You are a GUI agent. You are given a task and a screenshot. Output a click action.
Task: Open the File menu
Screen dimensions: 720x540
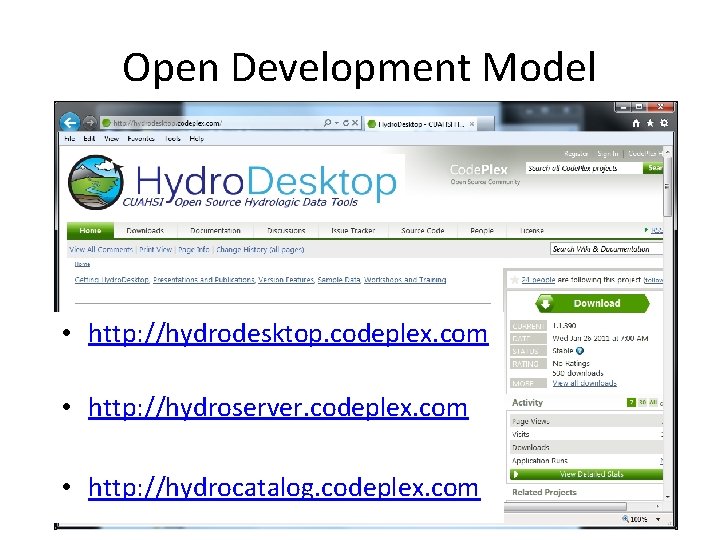69,139
